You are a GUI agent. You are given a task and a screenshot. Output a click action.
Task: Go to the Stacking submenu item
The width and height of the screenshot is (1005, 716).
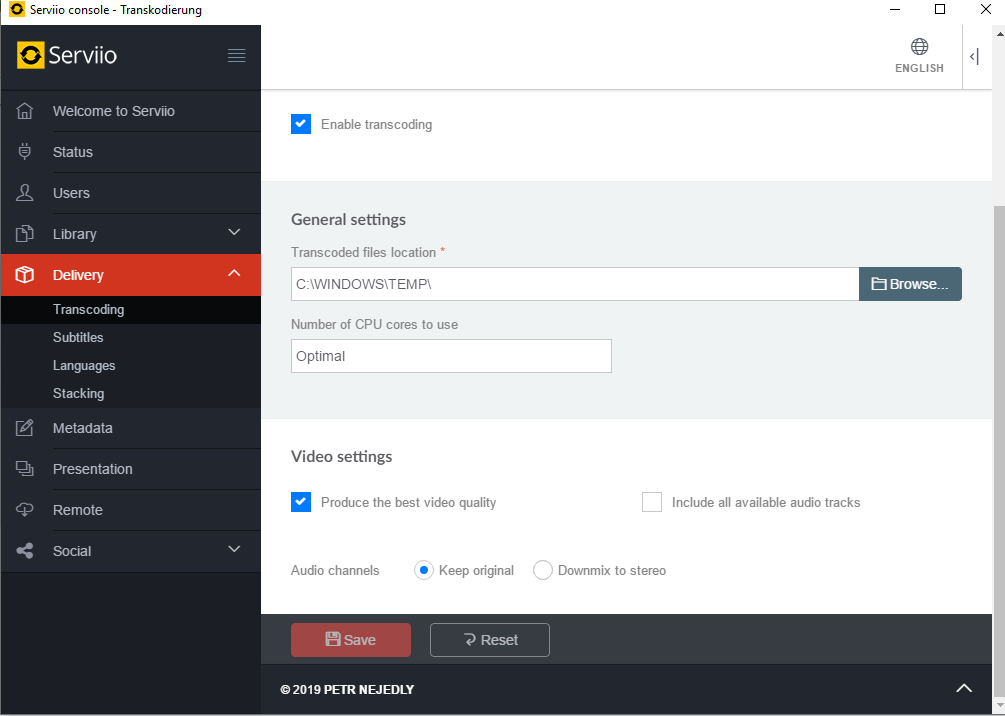click(78, 394)
